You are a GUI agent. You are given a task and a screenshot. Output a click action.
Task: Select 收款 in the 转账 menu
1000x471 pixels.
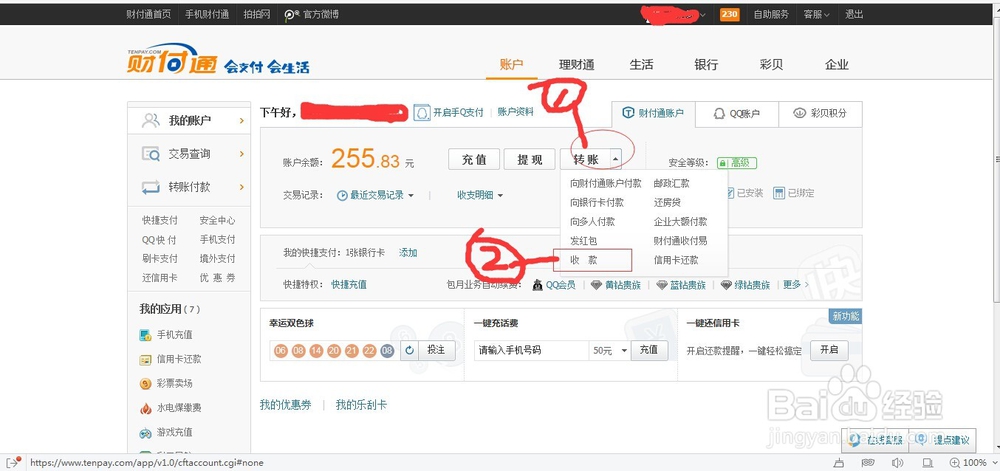click(x=584, y=260)
